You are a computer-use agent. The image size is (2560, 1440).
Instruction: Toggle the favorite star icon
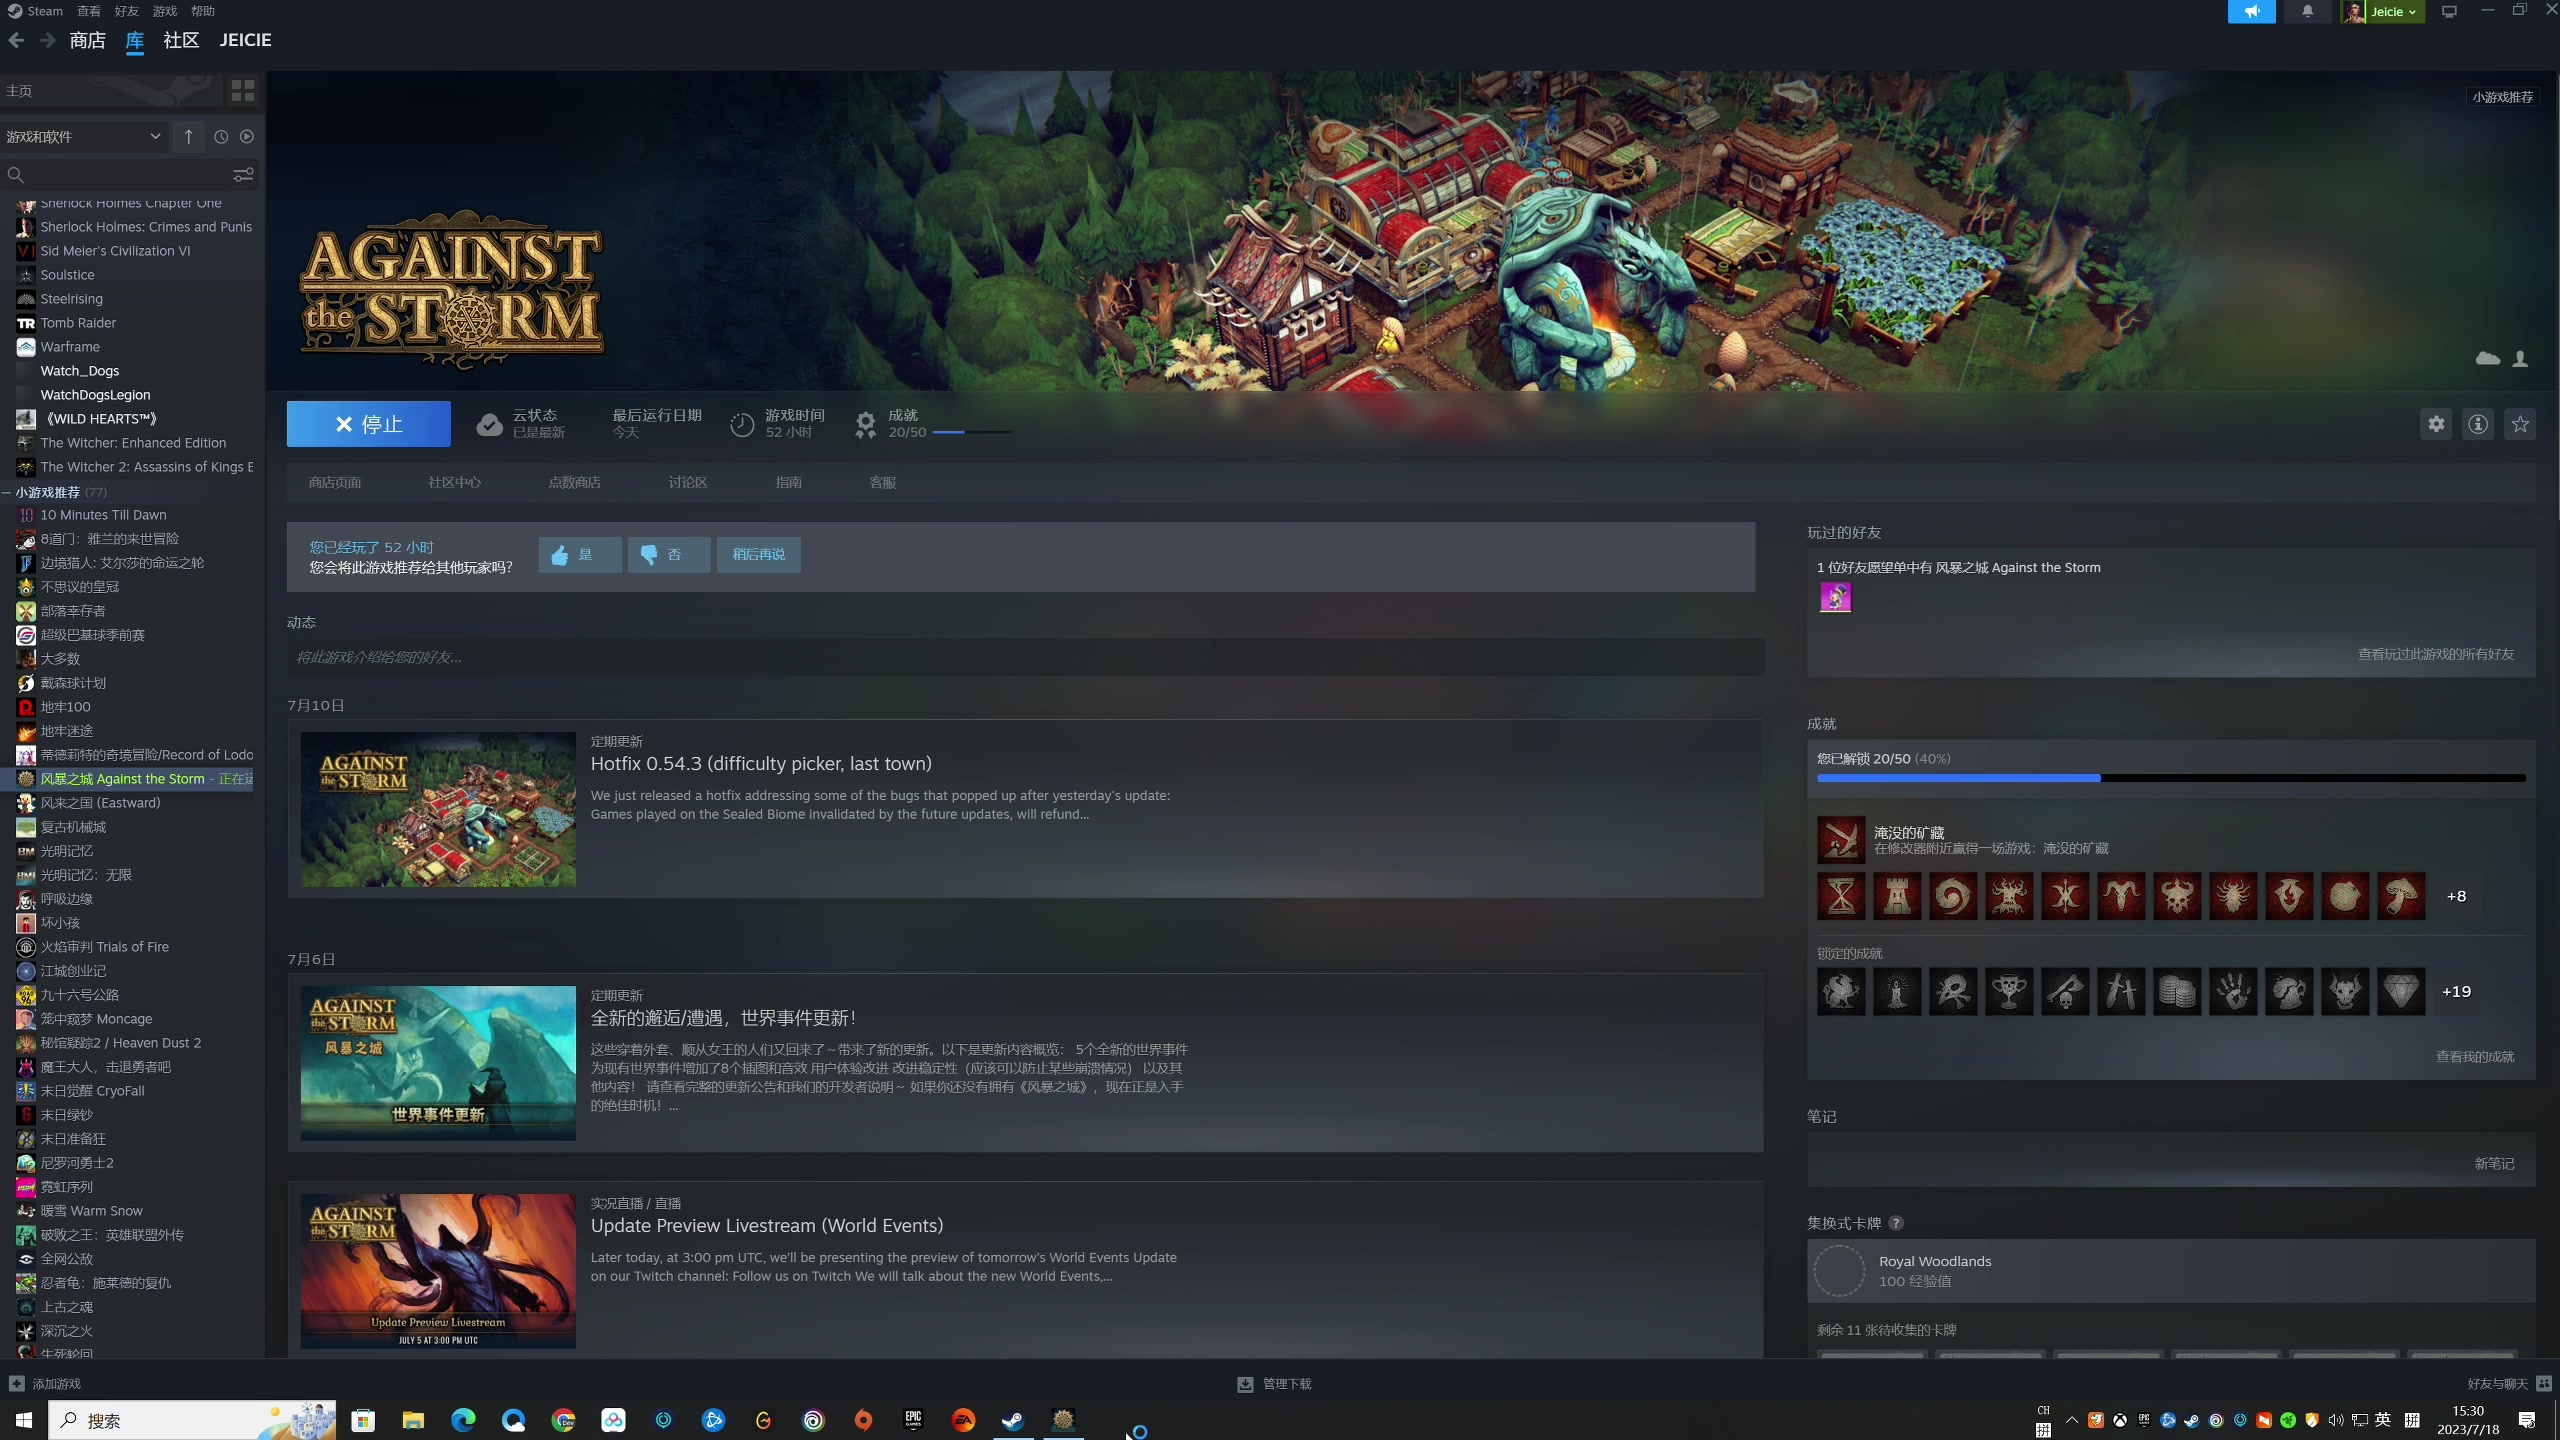click(x=2520, y=424)
